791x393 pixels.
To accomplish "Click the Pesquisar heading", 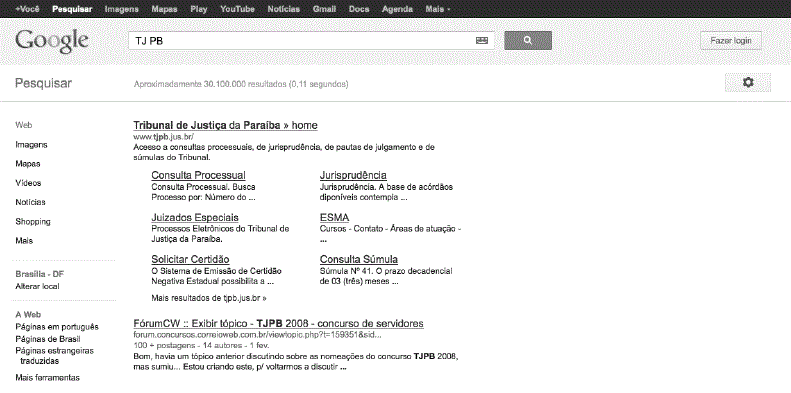I will pyautogui.click(x=43, y=83).
